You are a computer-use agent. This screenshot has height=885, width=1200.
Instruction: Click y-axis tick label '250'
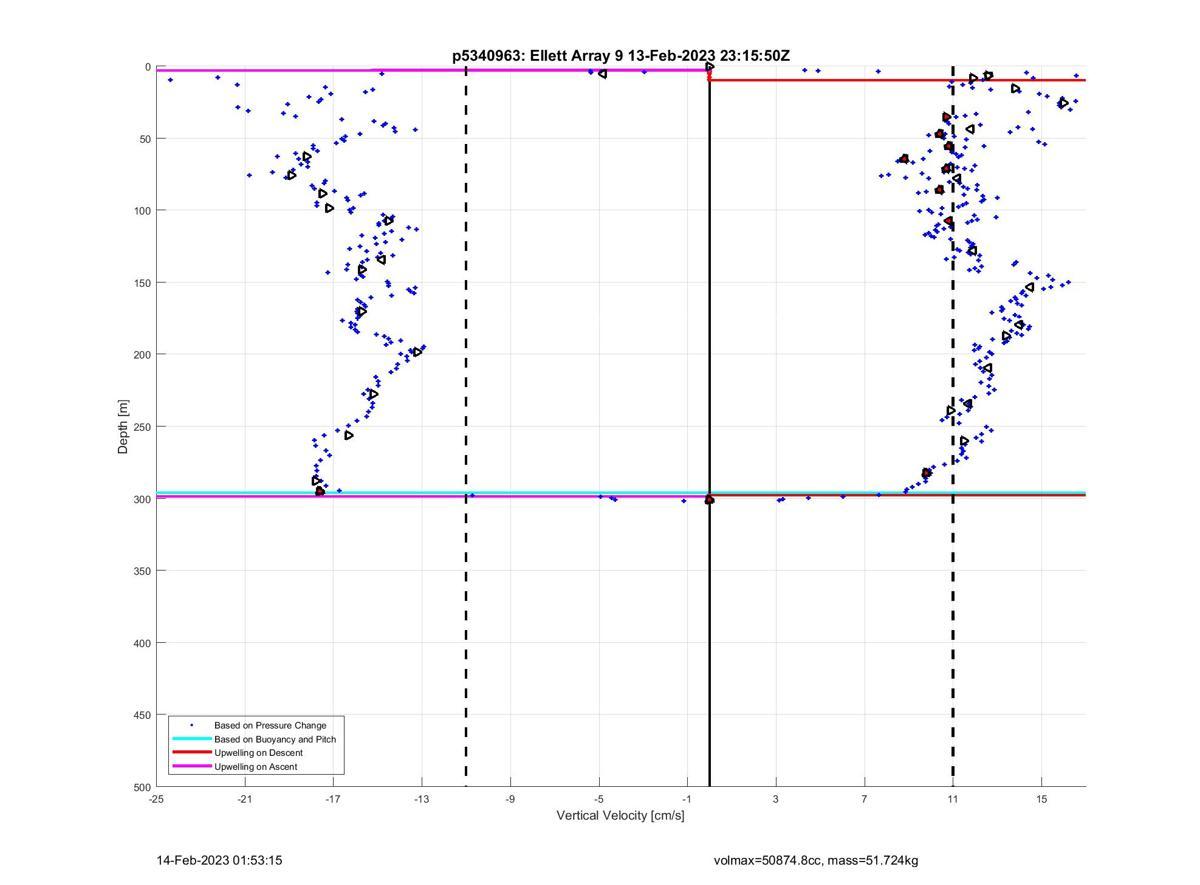click(x=142, y=427)
